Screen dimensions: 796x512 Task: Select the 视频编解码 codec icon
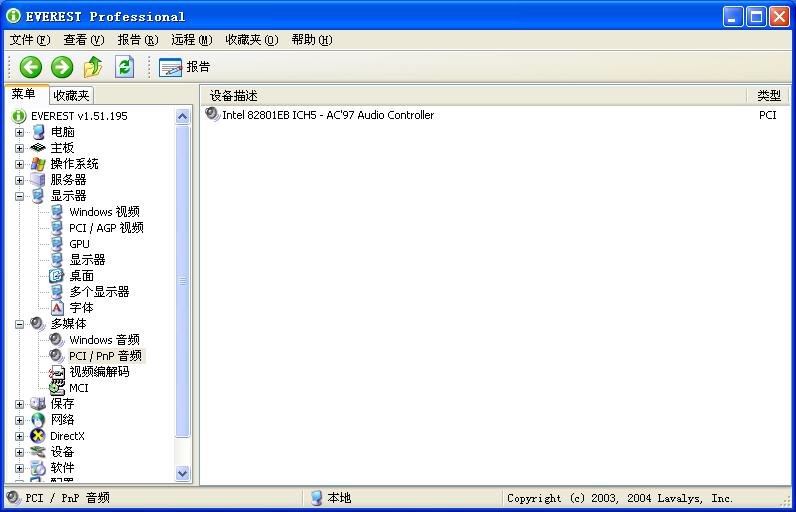point(57,372)
